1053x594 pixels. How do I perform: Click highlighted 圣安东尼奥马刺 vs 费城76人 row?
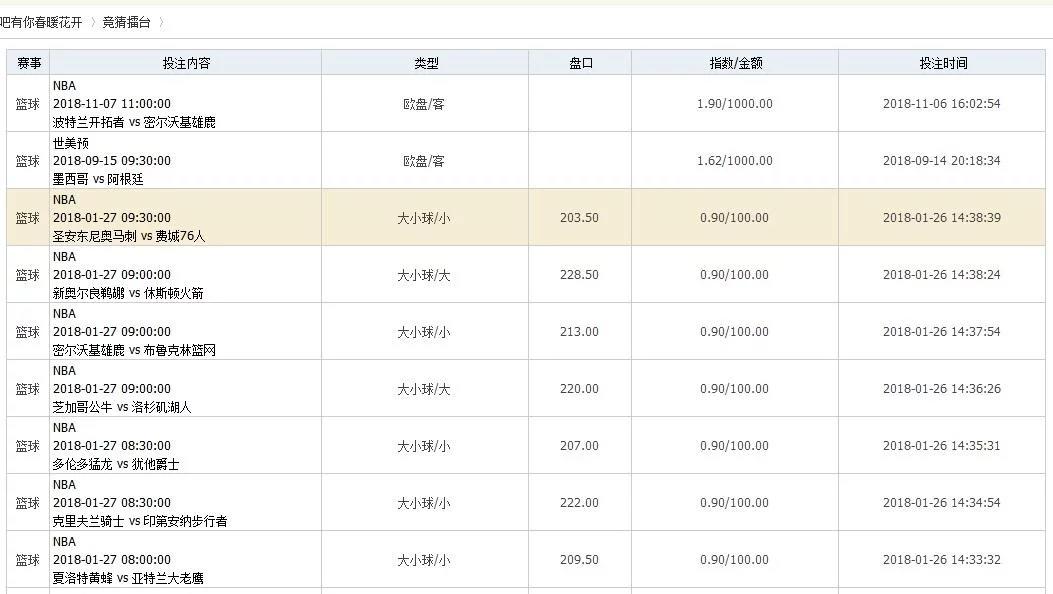point(129,236)
